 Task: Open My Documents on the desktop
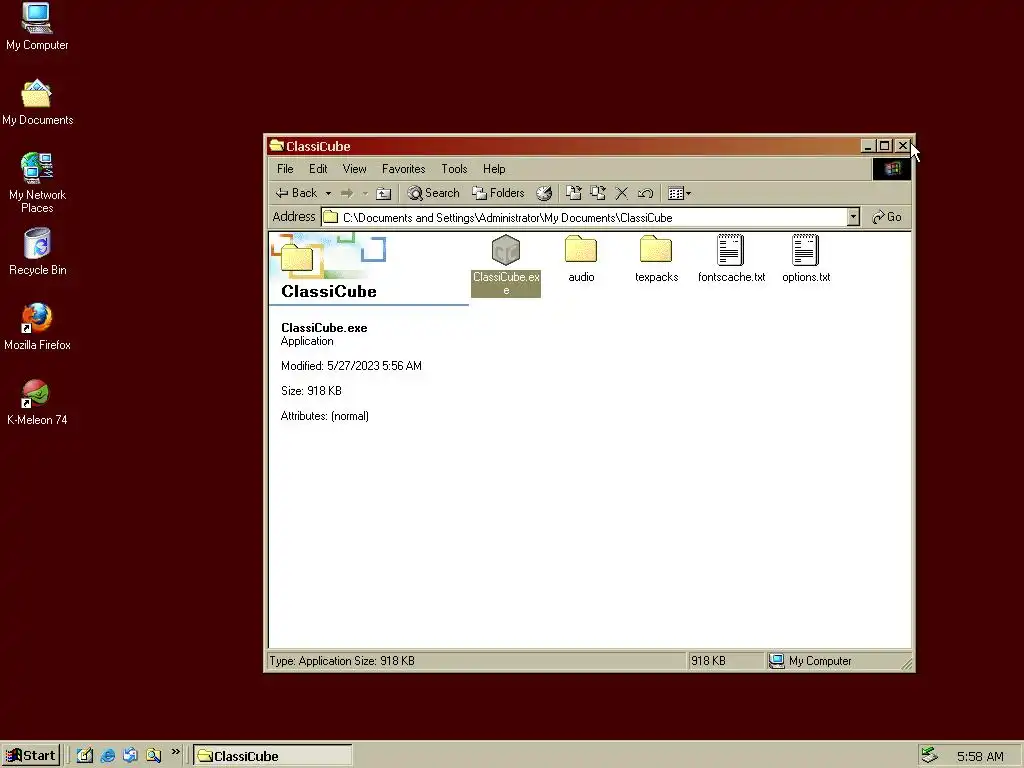(x=37, y=103)
